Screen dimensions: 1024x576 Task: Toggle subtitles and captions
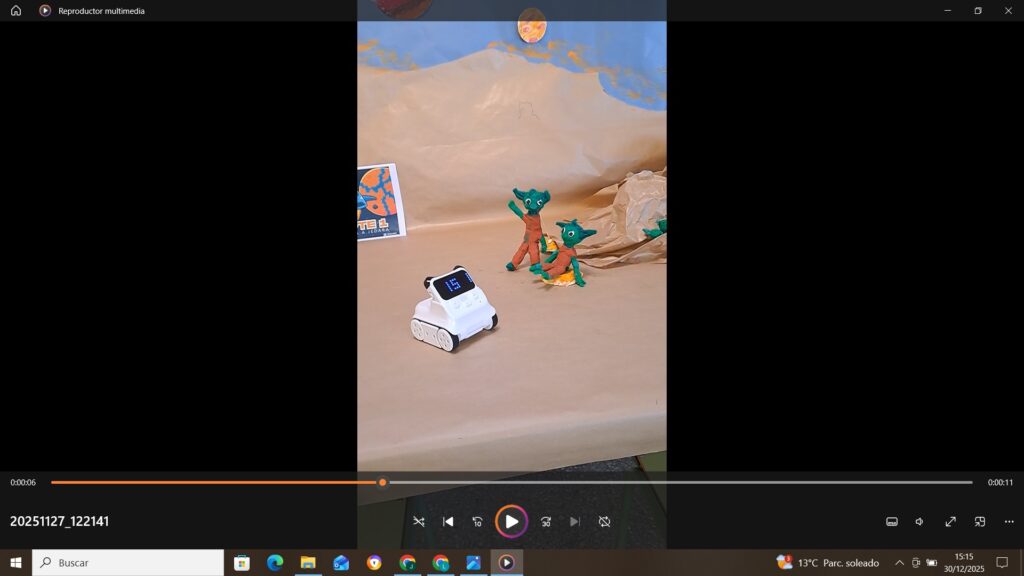892,521
